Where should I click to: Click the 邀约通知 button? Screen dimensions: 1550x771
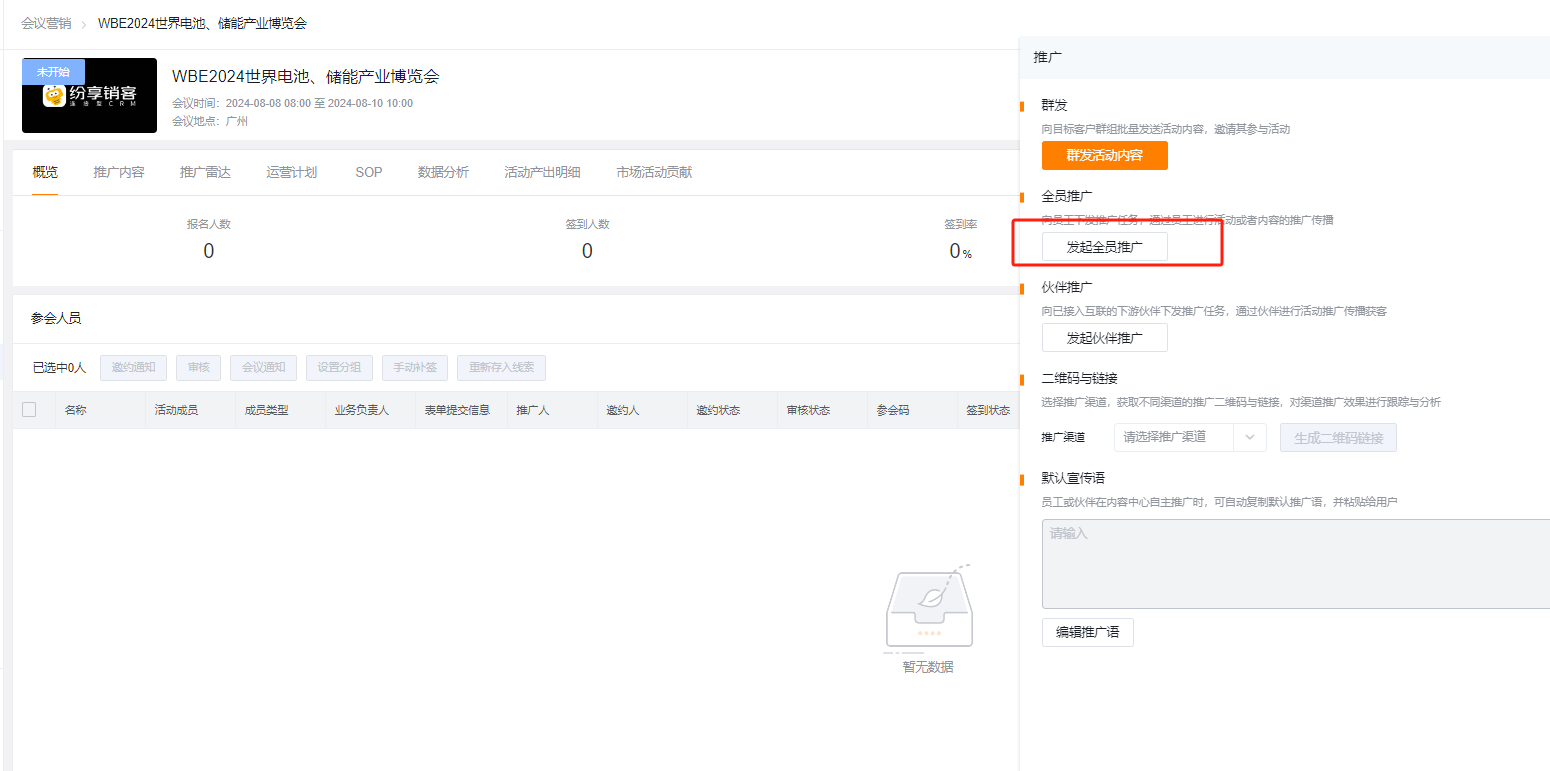point(134,367)
